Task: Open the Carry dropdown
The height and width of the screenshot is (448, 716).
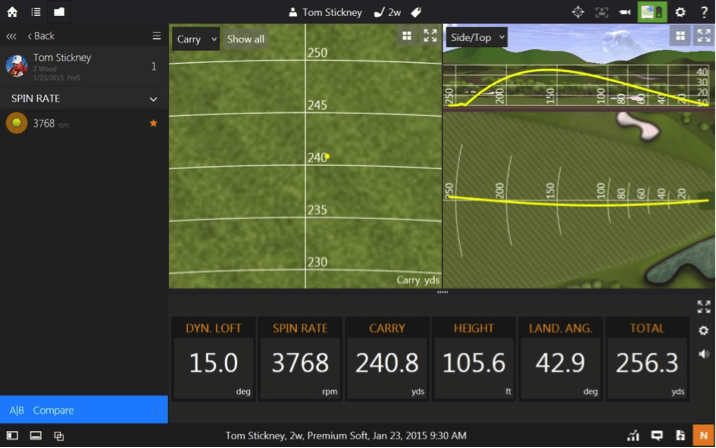Action: pyautogui.click(x=195, y=39)
